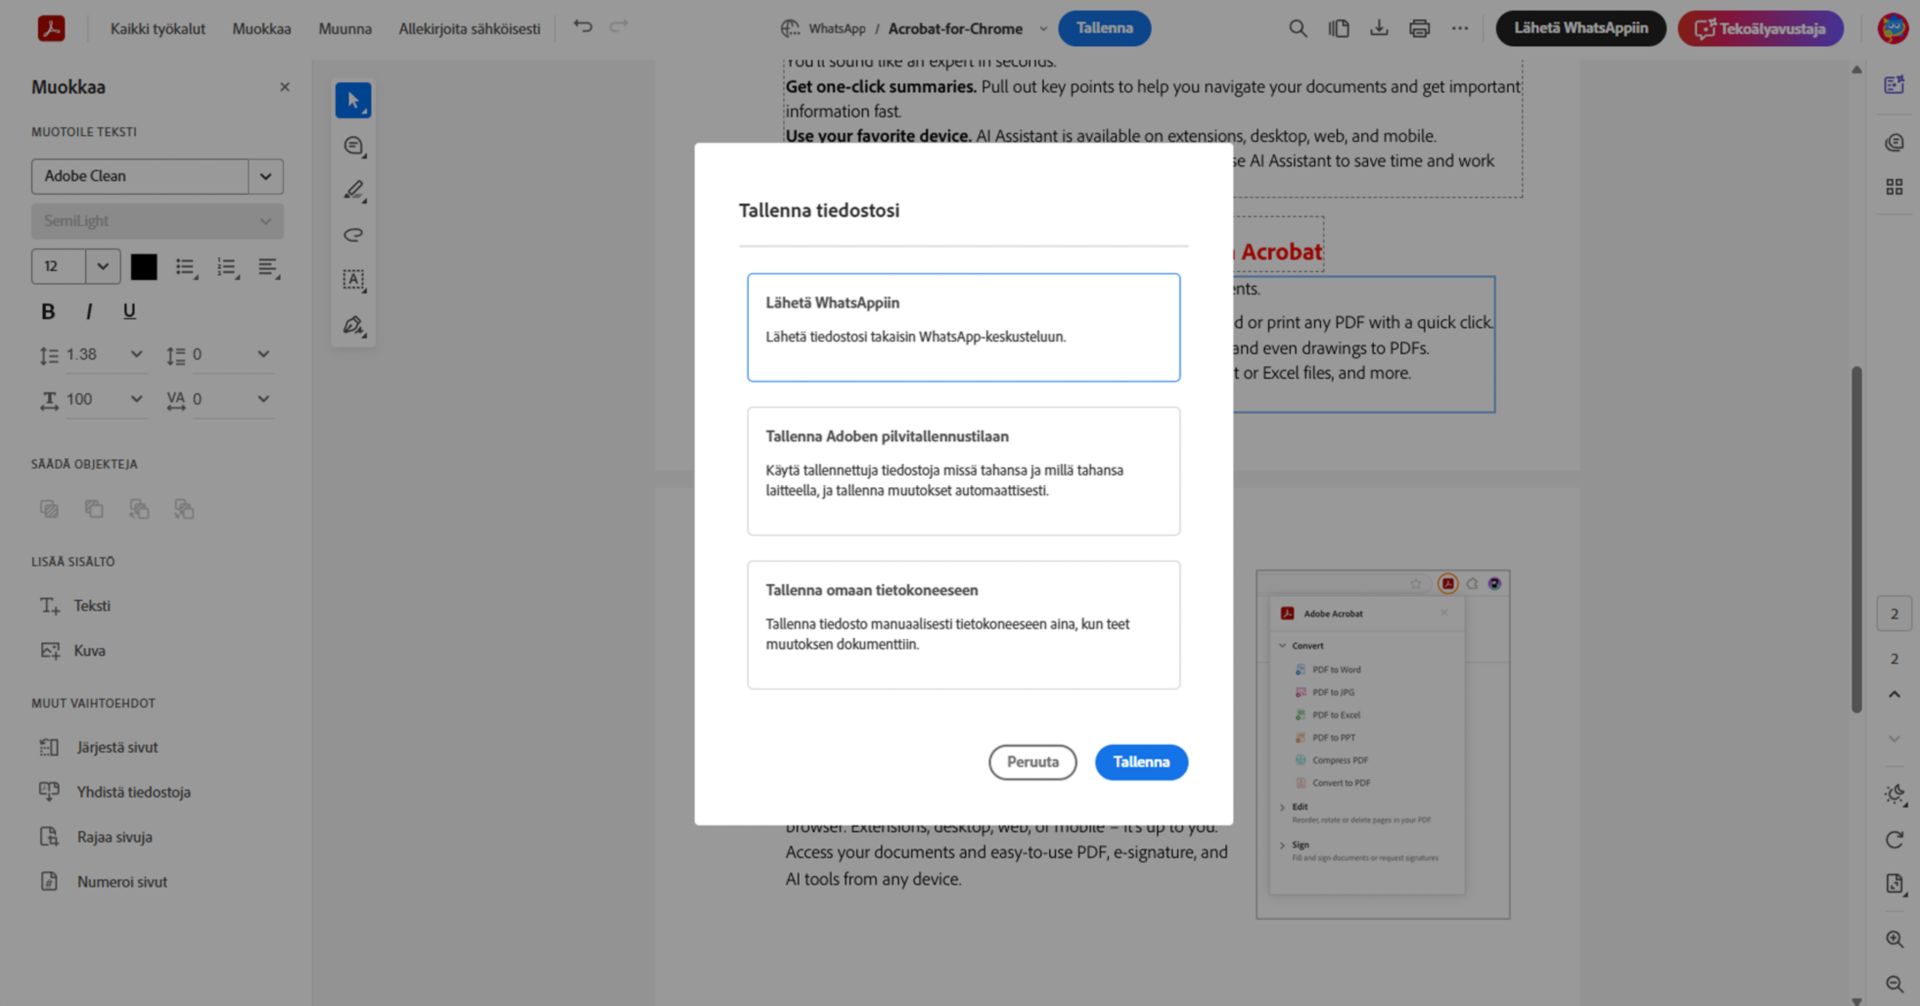The height and width of the screenshot is (1006, 1920).
Task: Open the black text color swatch
Action: click(x=144, y=267)
